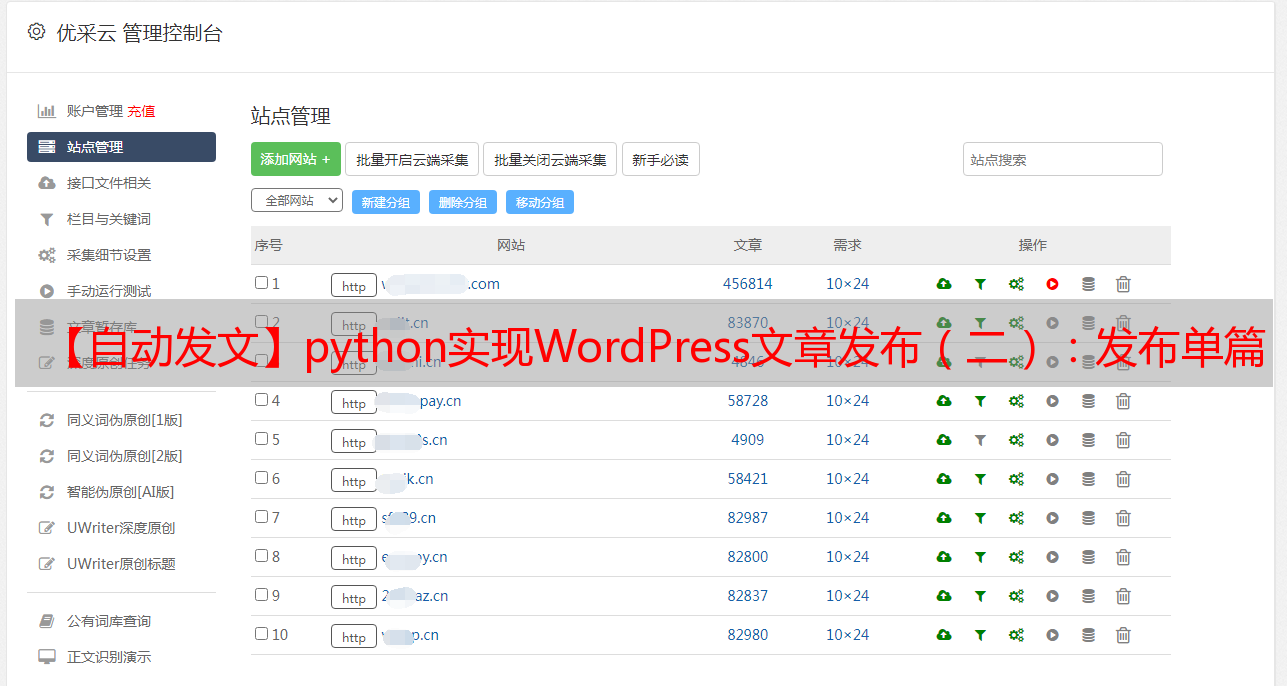The height and width of the screenshot is (686, 1287).
Task: Click in the 站点搜索 search field
Action: click(x=1063, y=159)
